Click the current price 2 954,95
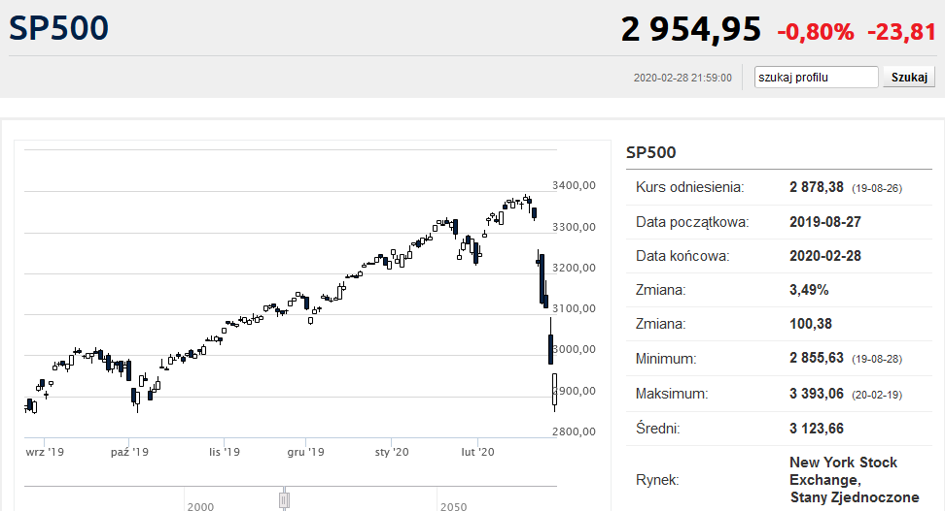The image size is (945, 511). click(691, 30)
